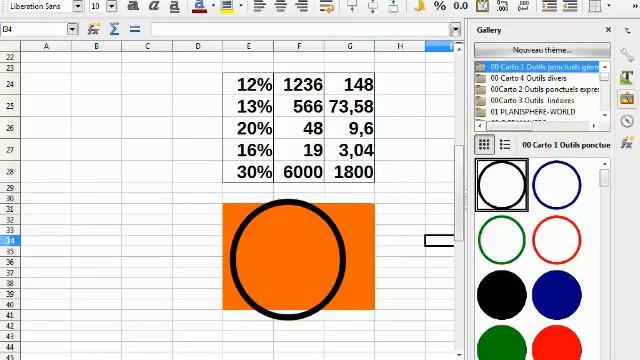The height and width of the screenshot is (360, 640).
Task: Select the cell containing 73,58
Action: coord(349,106)
